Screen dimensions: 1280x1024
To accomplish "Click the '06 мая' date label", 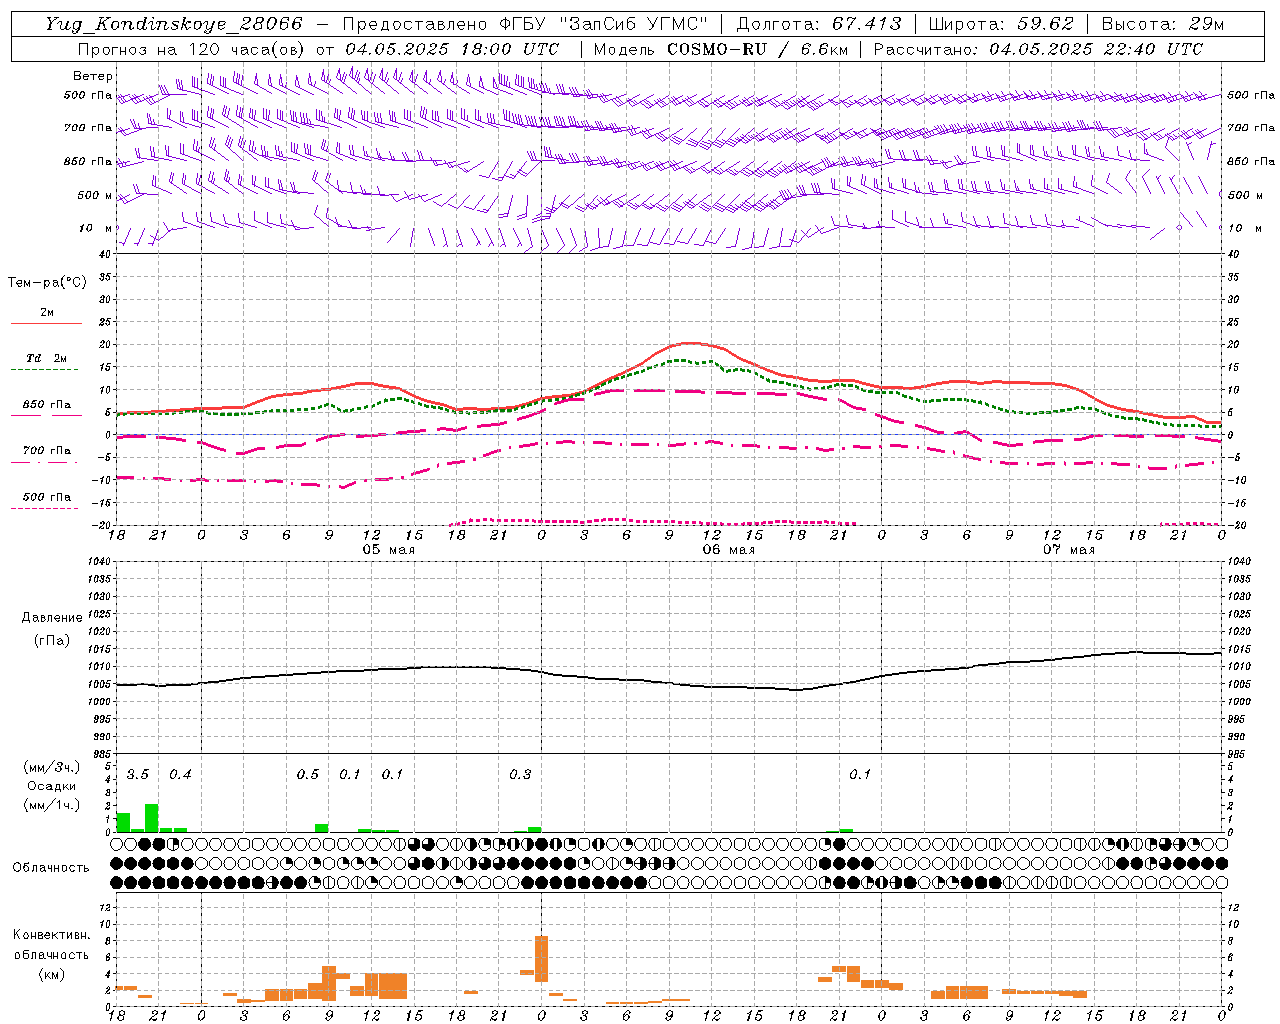I will point(728,550).
